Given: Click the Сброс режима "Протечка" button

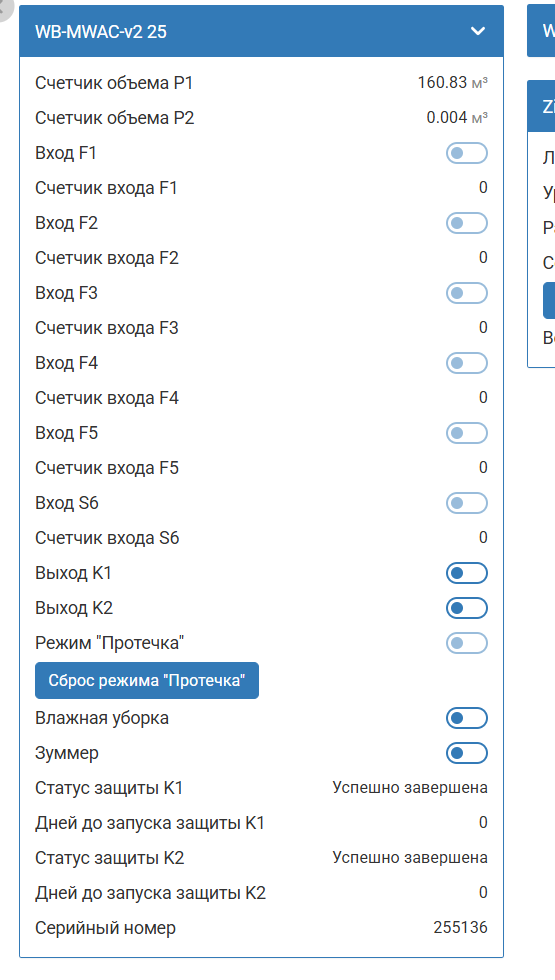Looking at the screenshot, I should [x=147, y=681].
